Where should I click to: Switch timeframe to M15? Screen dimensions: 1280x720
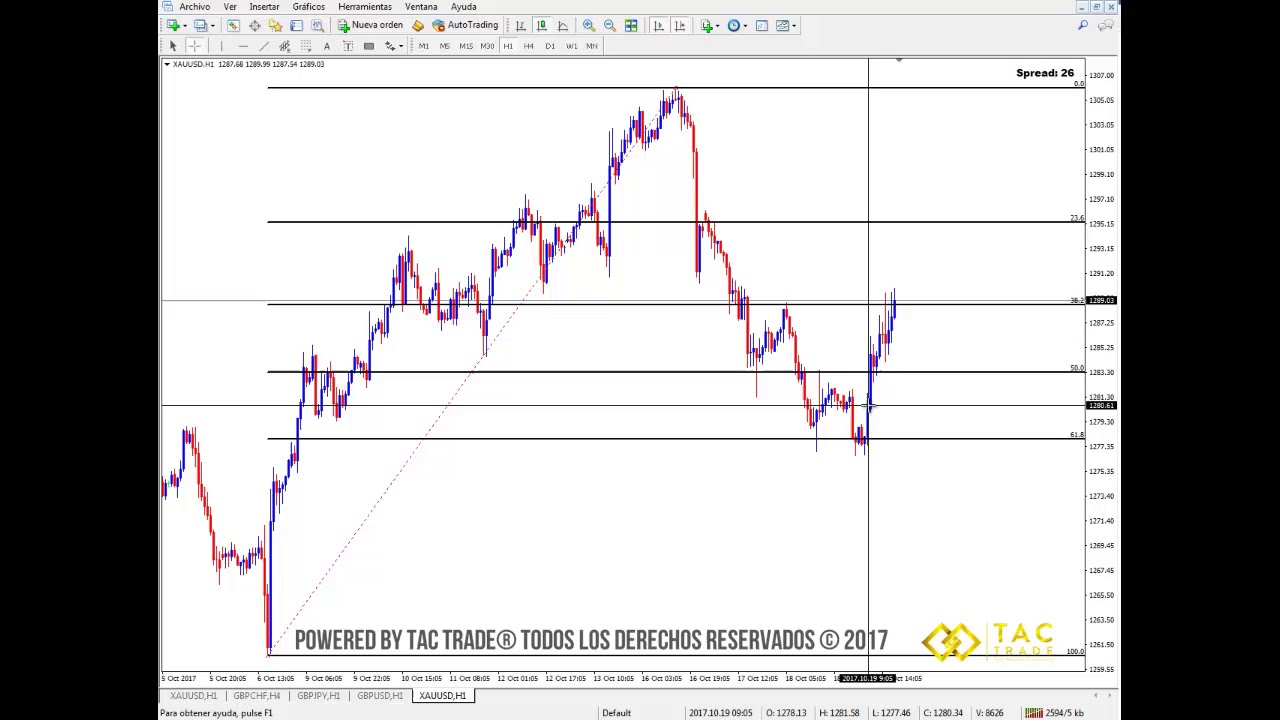pos(466,46)
